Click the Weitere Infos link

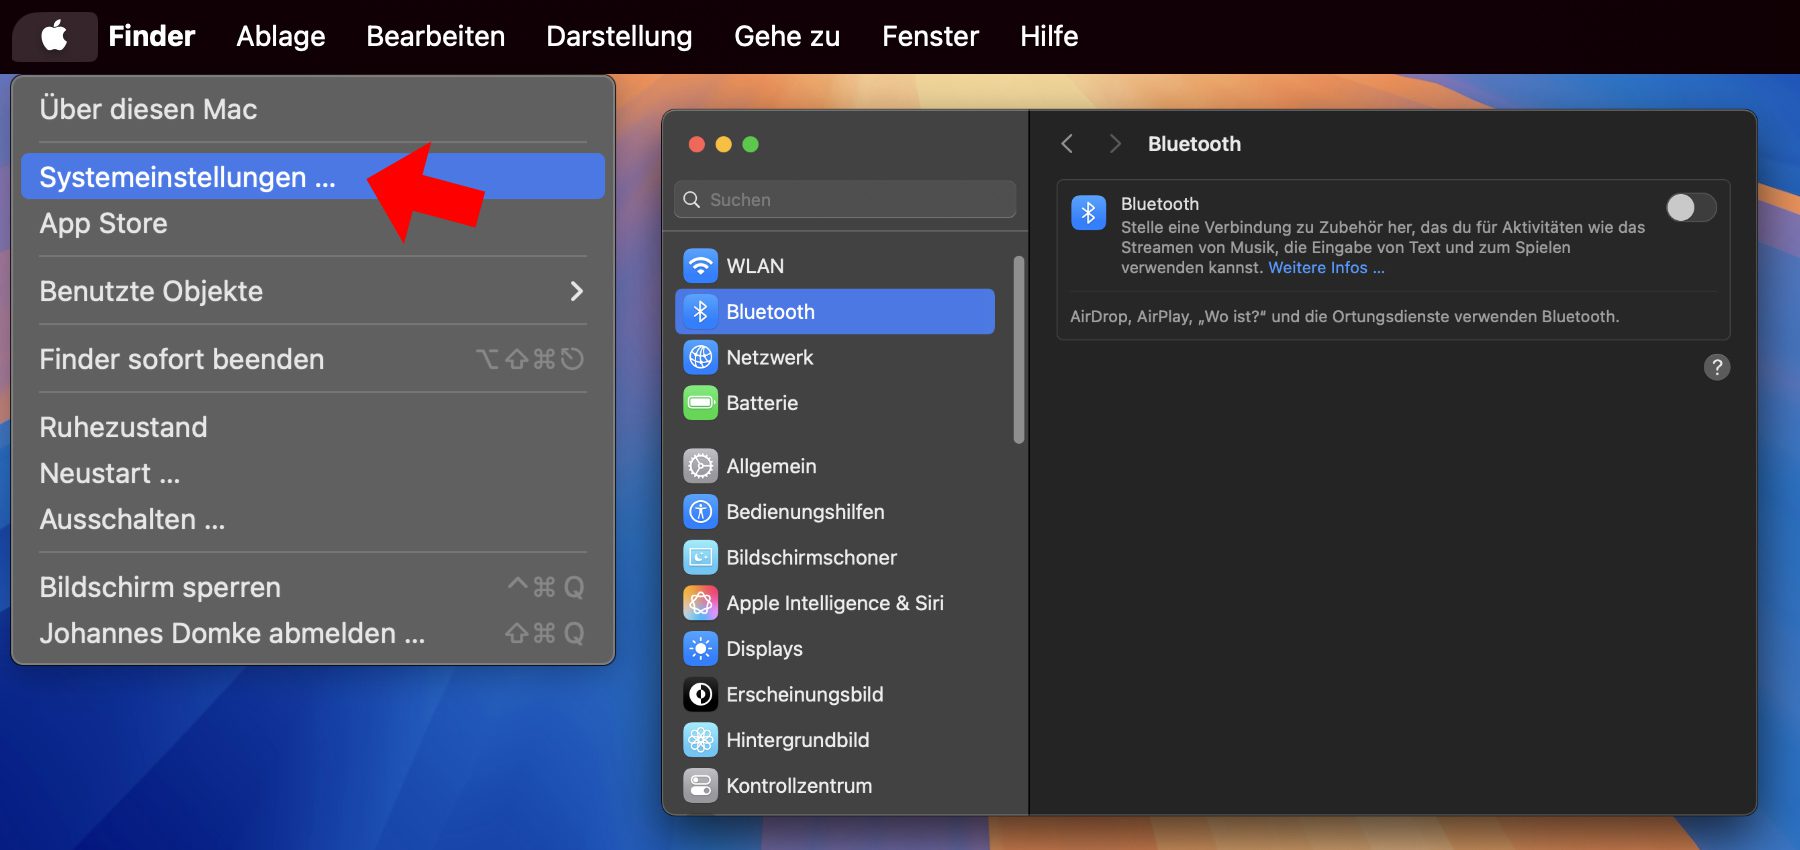click(1326, 268)
